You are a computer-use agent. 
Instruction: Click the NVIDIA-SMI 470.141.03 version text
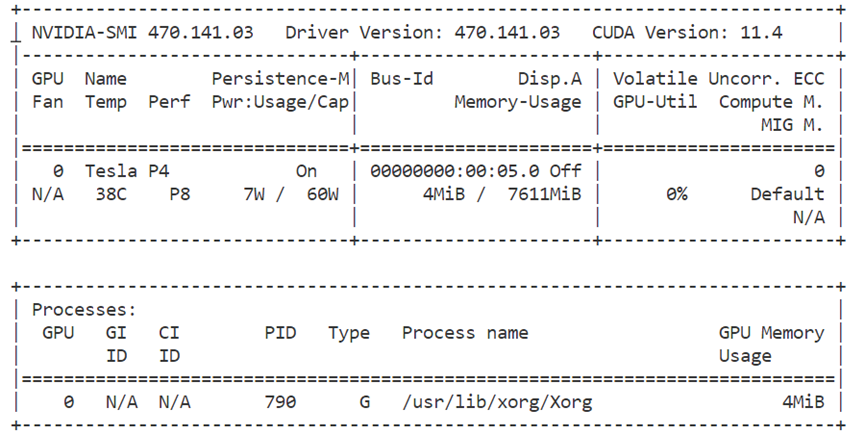tap(142, 32)
